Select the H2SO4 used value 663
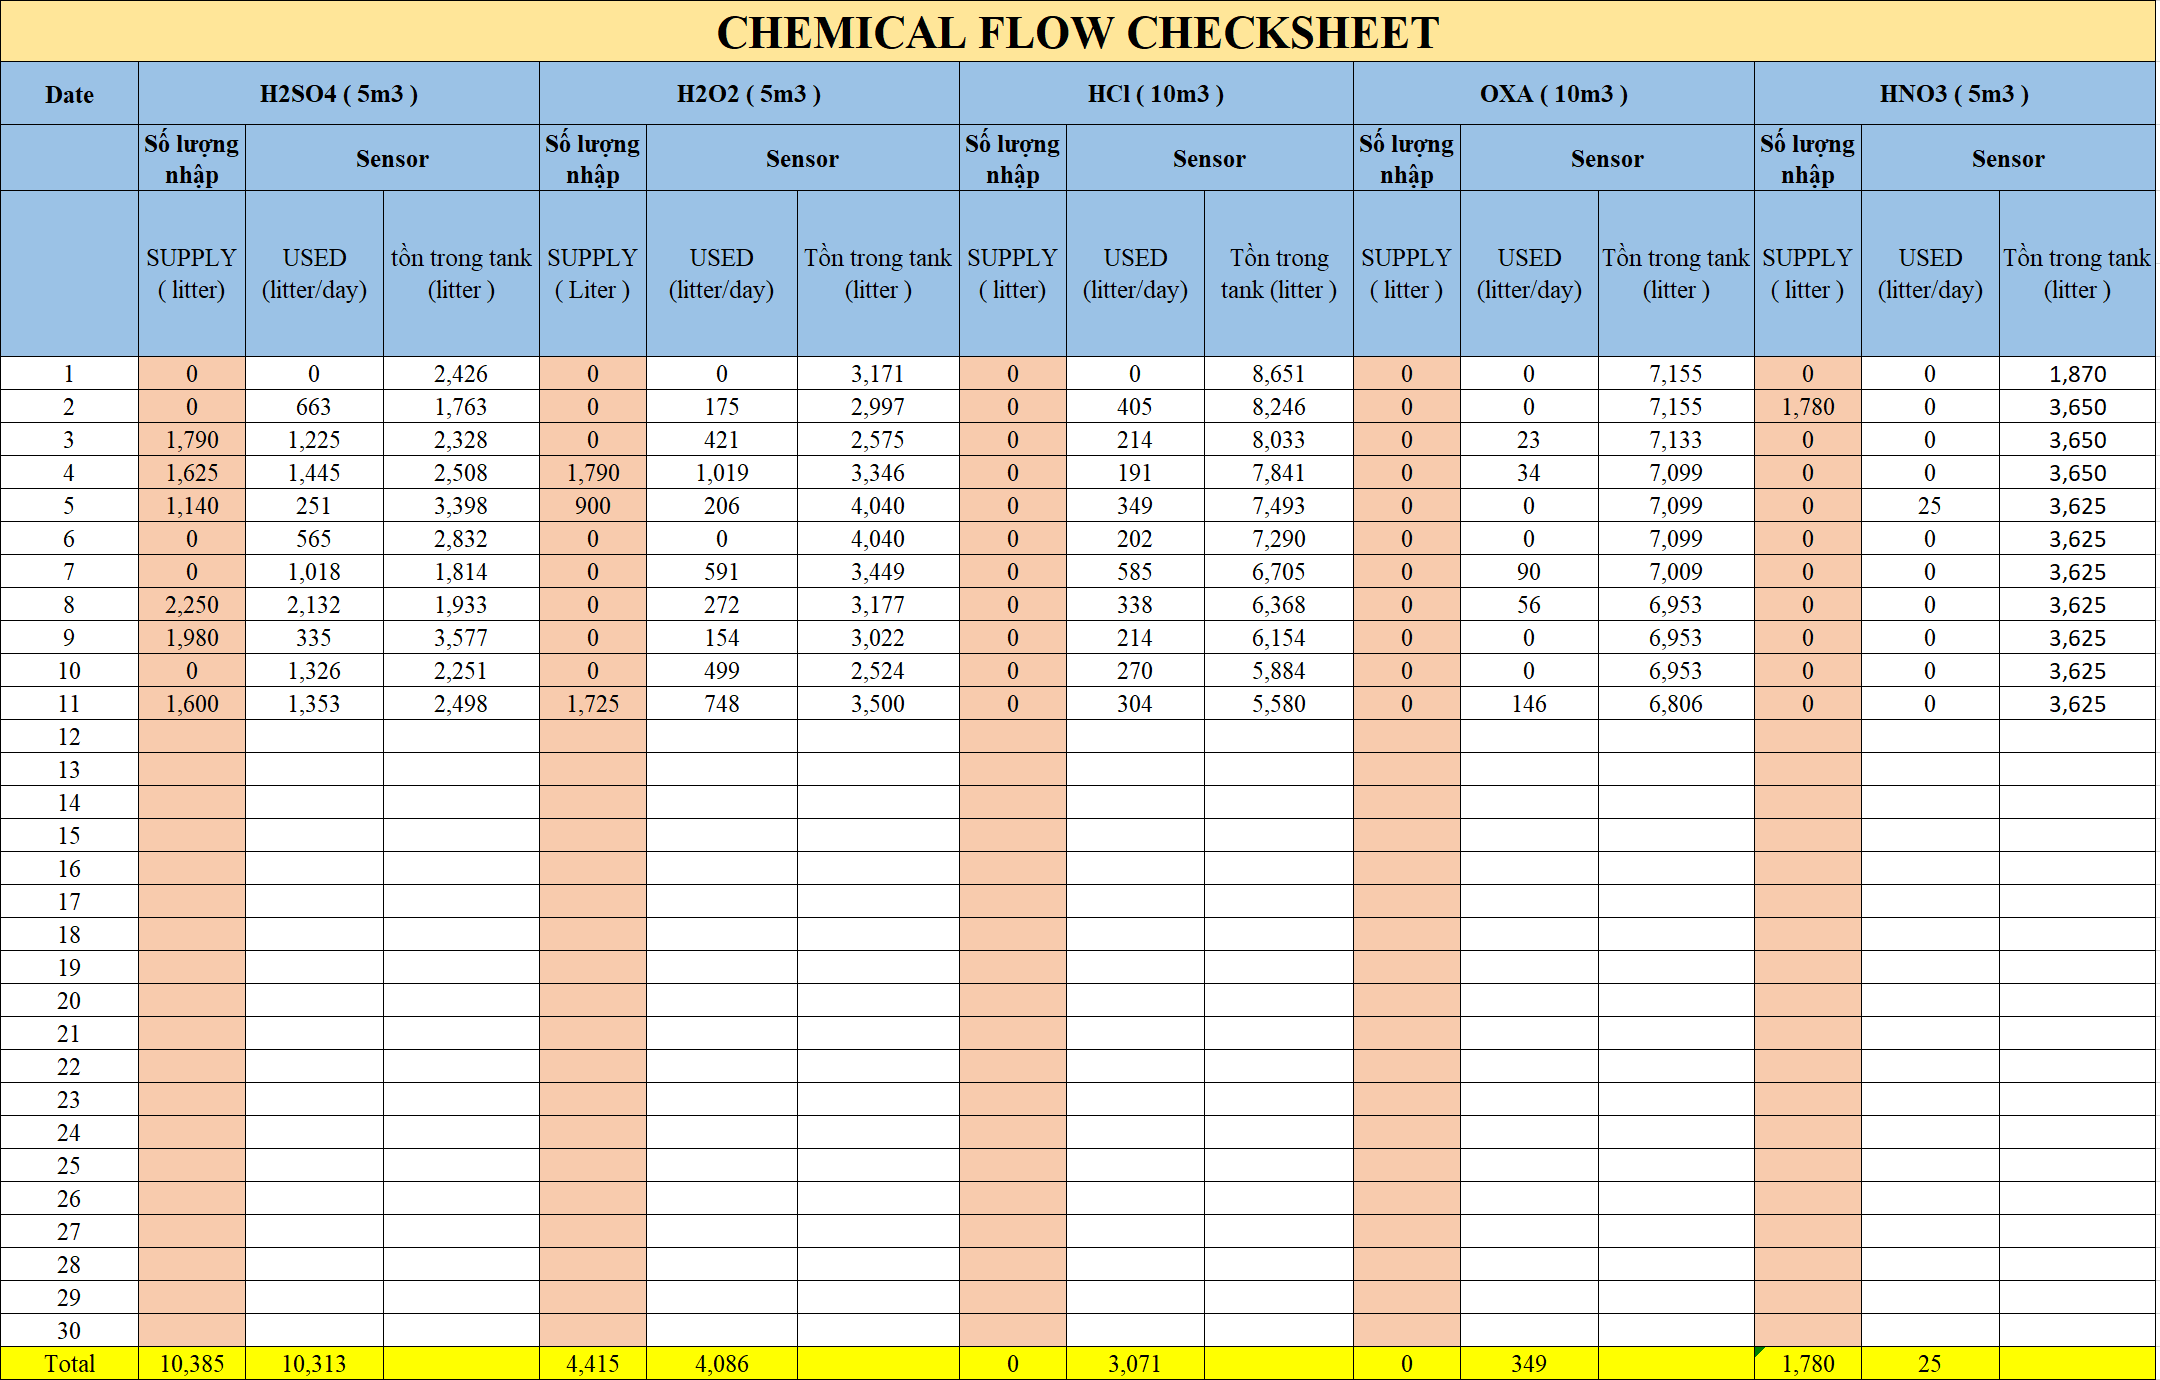The width and height of the screenshot is (2160, 1380). 314,407
